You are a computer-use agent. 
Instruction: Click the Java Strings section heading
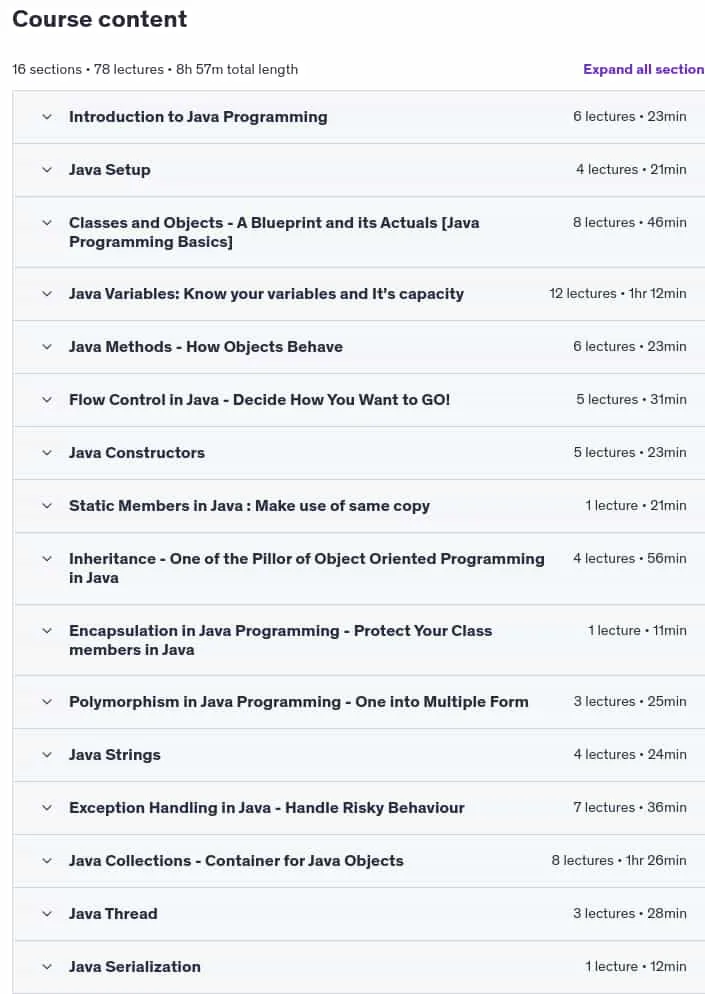tap(115, 754)
